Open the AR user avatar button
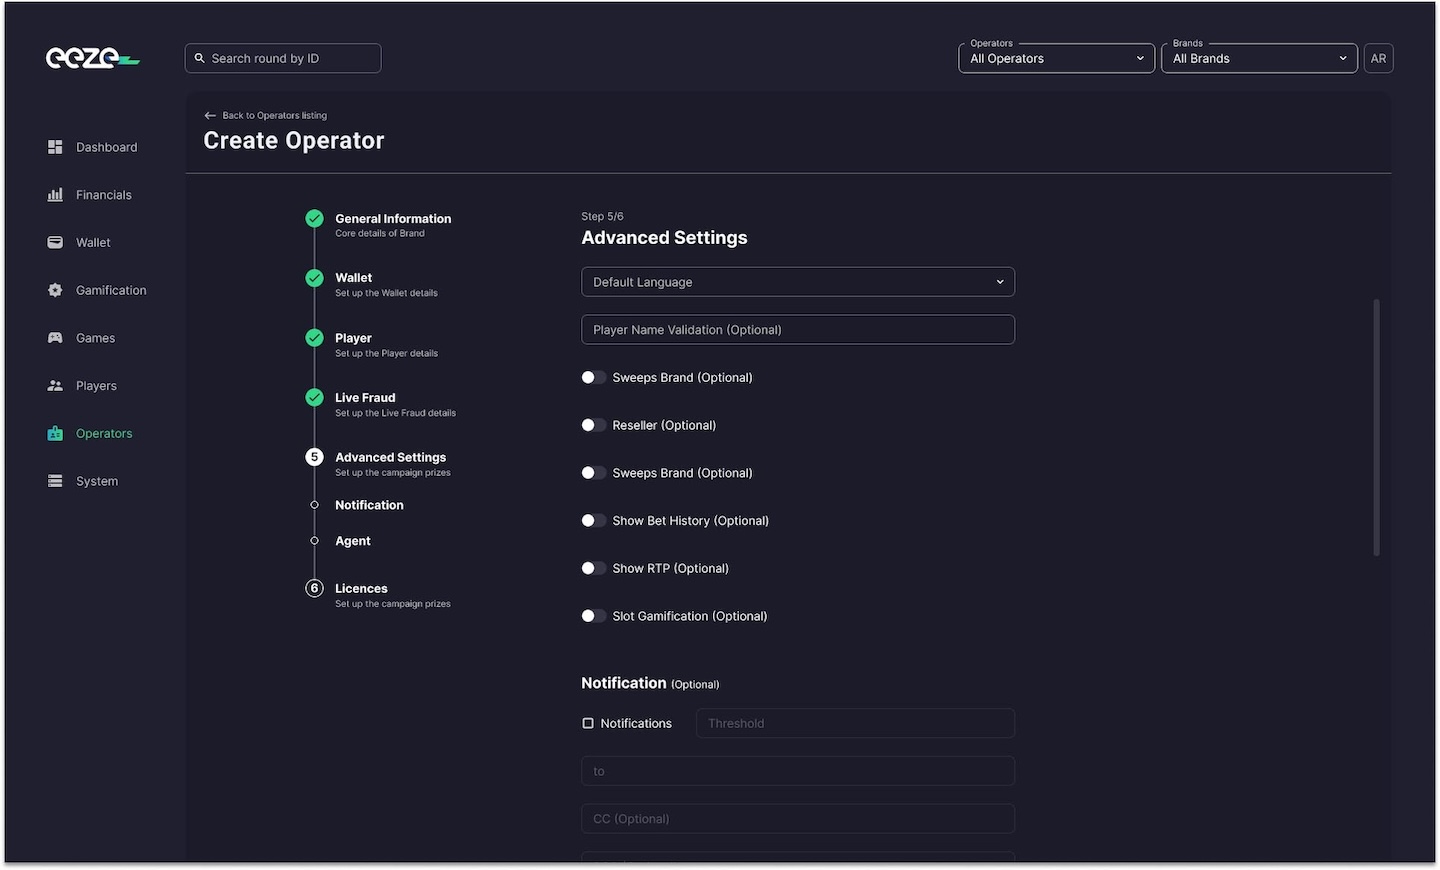Image resolution: width=1440 pixels, height=870 pixels. [x=1378, y=58]
